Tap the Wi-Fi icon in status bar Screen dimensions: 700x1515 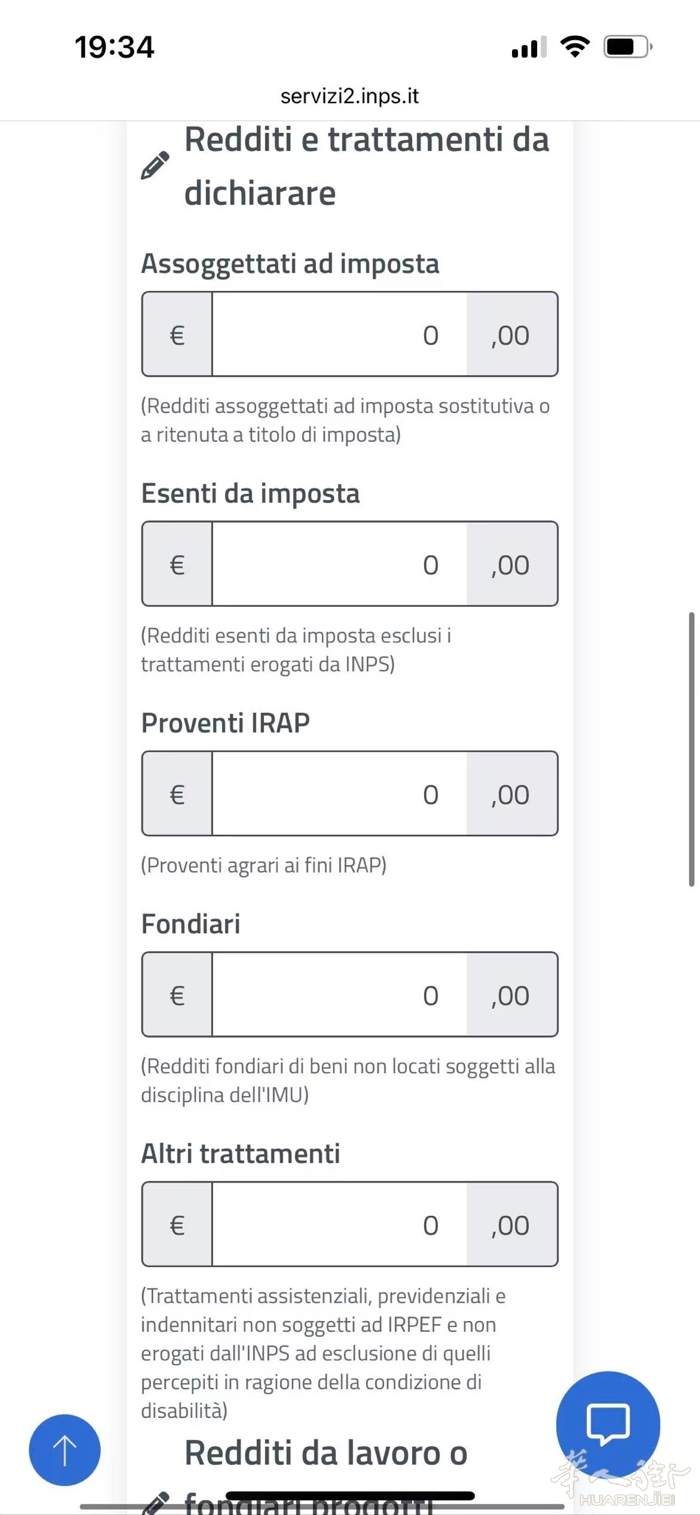pos(575,47)
